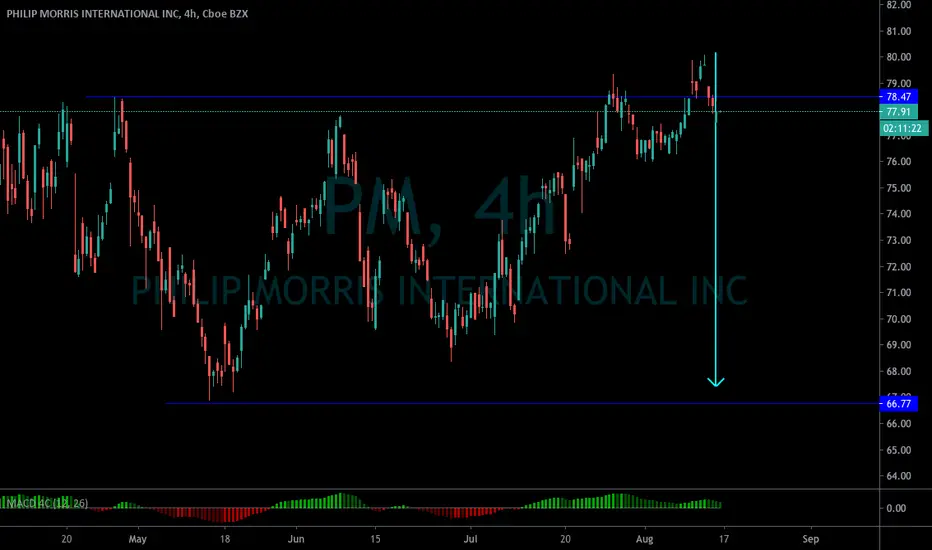The width and height of the screenshot is (932, 550).
Task: Click the Sep label on time axis
Action: pos(810,539)
